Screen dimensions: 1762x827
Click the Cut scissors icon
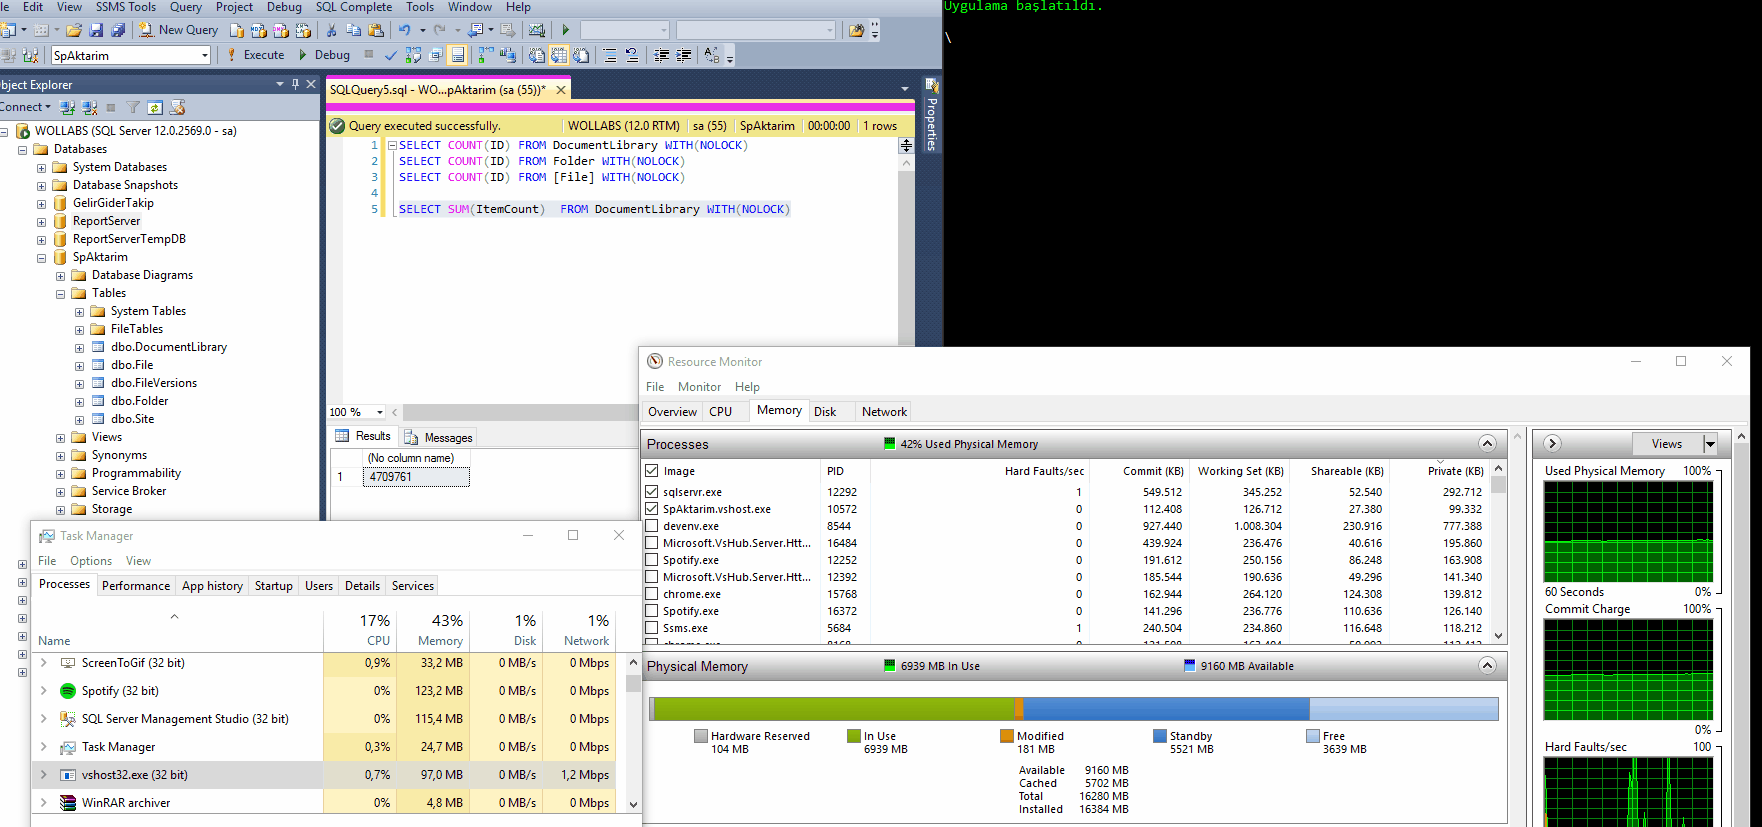pos(331,30)
